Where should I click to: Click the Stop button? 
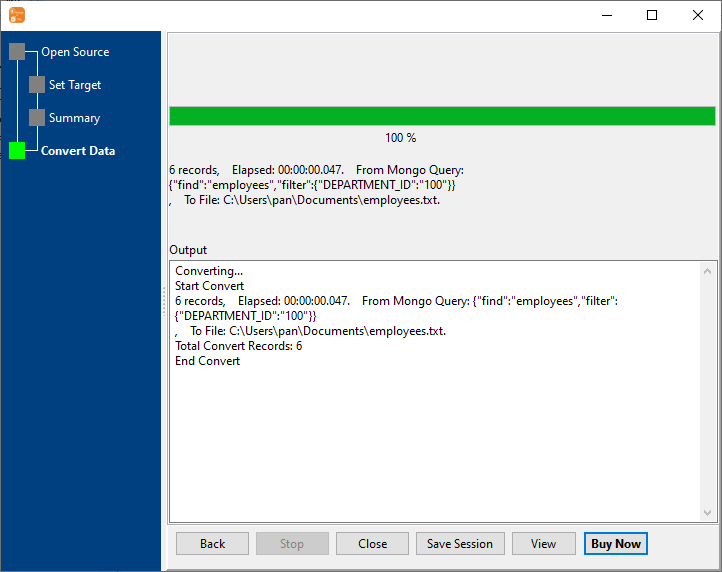point(292,544)
